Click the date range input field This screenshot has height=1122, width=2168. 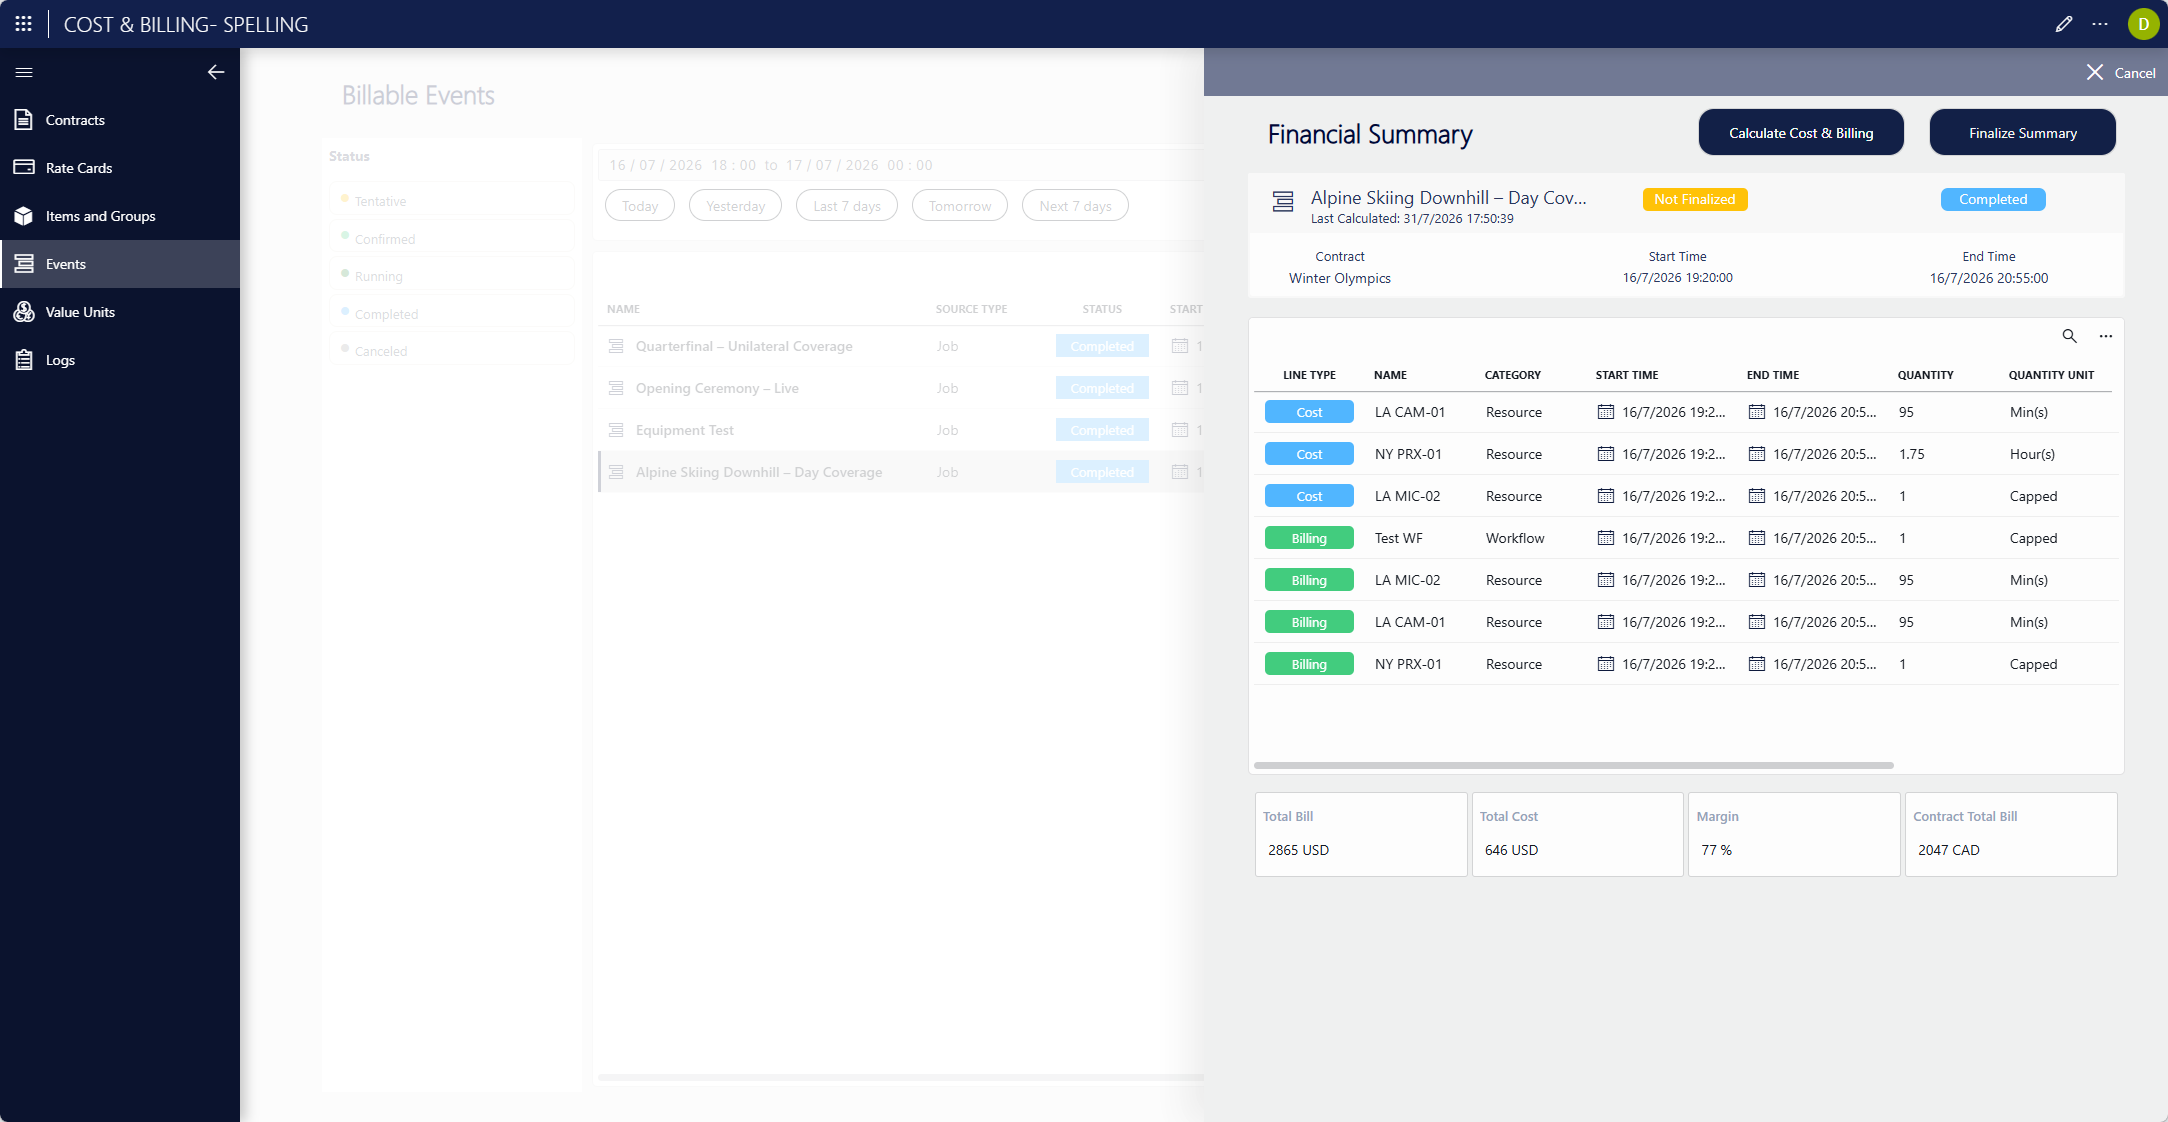coord(900,165)
